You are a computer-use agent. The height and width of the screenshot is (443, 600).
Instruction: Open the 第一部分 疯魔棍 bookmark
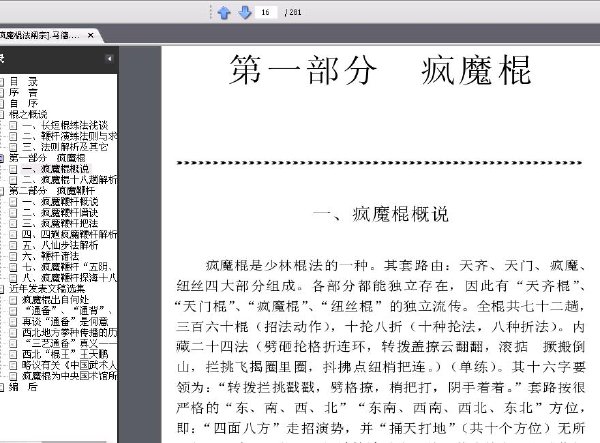[x=47, y=158]
